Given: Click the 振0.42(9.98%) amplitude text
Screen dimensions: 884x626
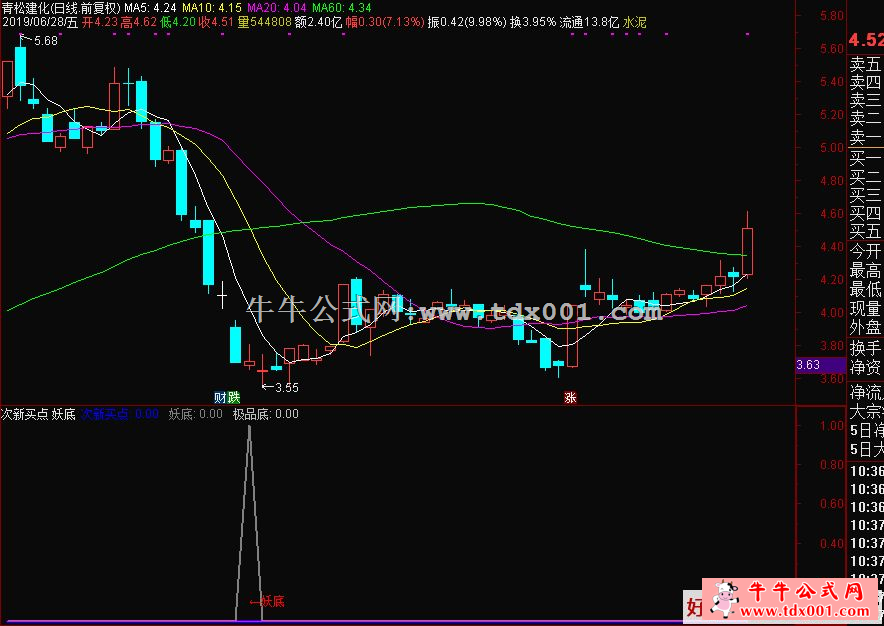Looking at the screenshot, I should (467, 22).
